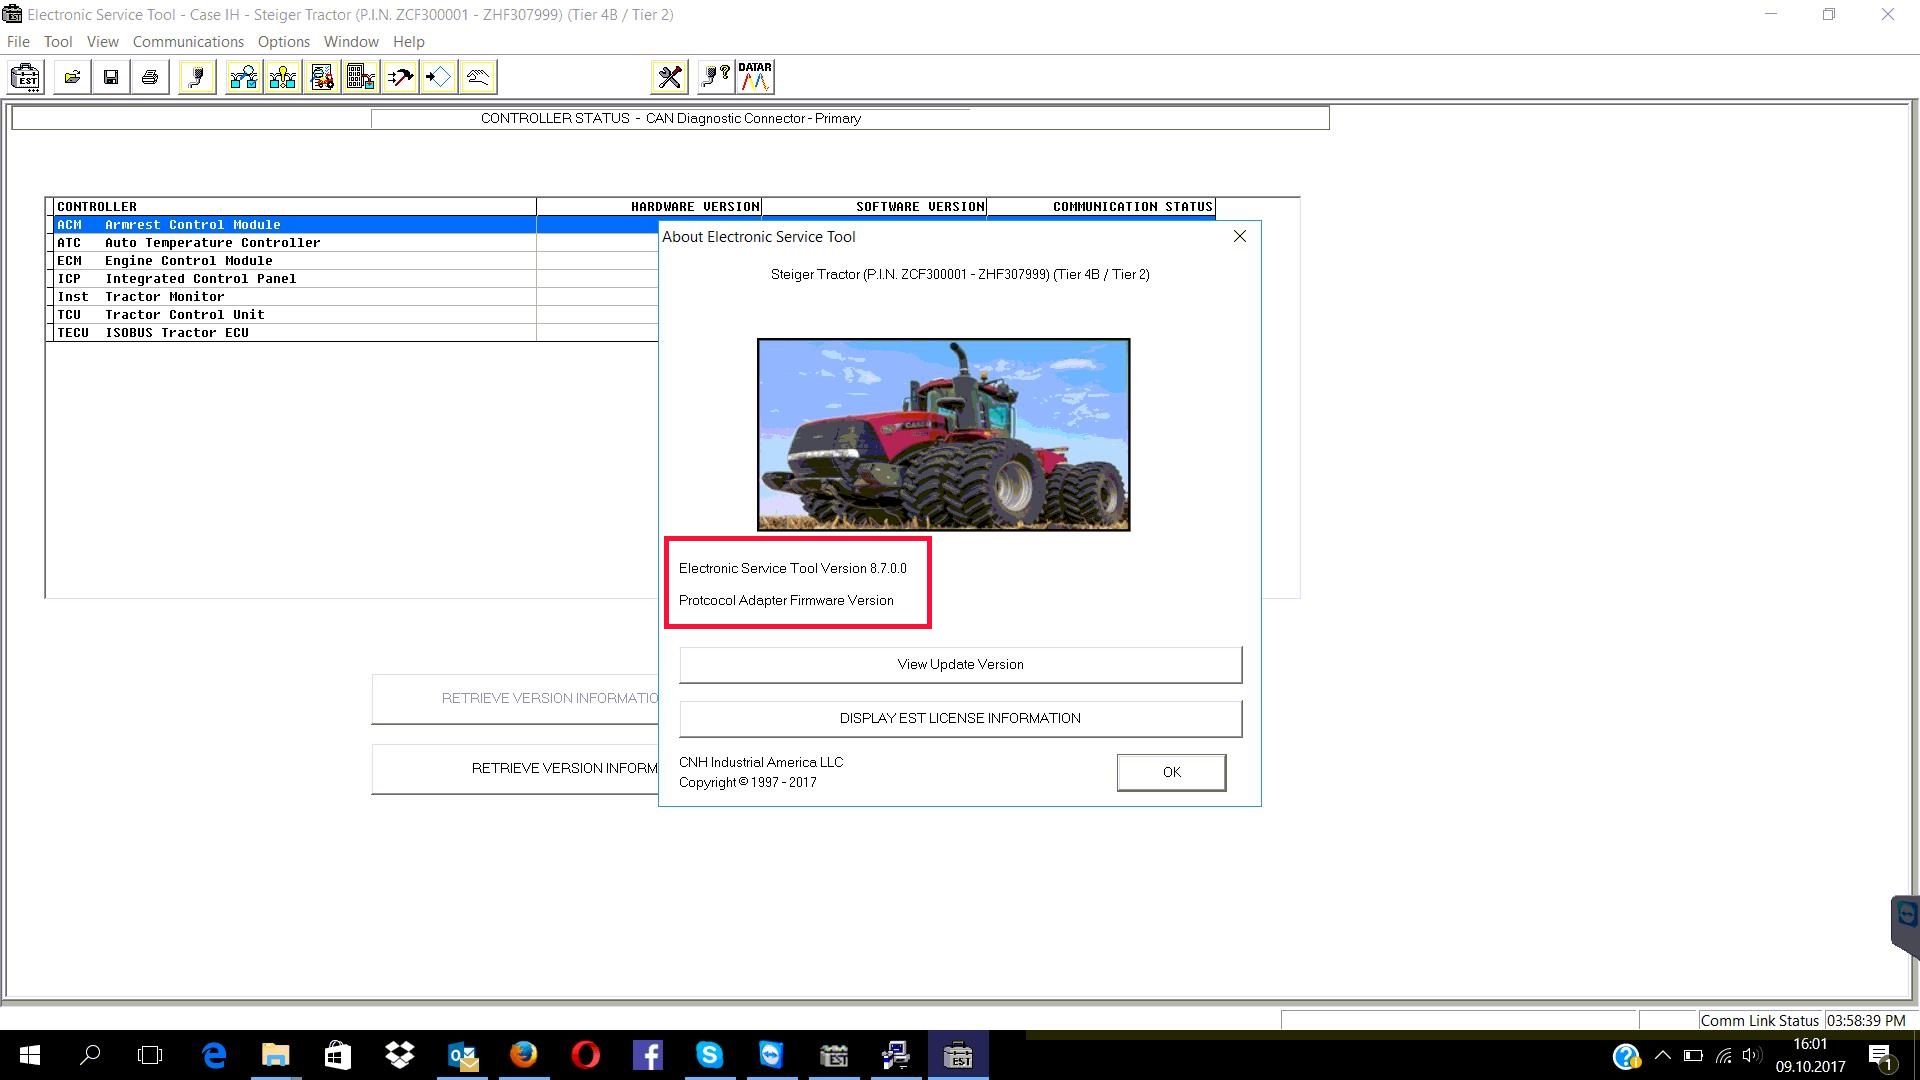Open the Window menu
The height and width of the screenshot is (1080, 1920).
351,42
